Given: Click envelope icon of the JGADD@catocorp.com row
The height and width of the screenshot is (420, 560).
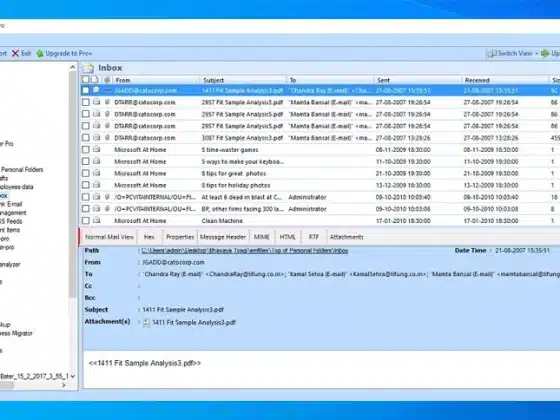Looking at the screenshot, I should (x=96, y=90).
